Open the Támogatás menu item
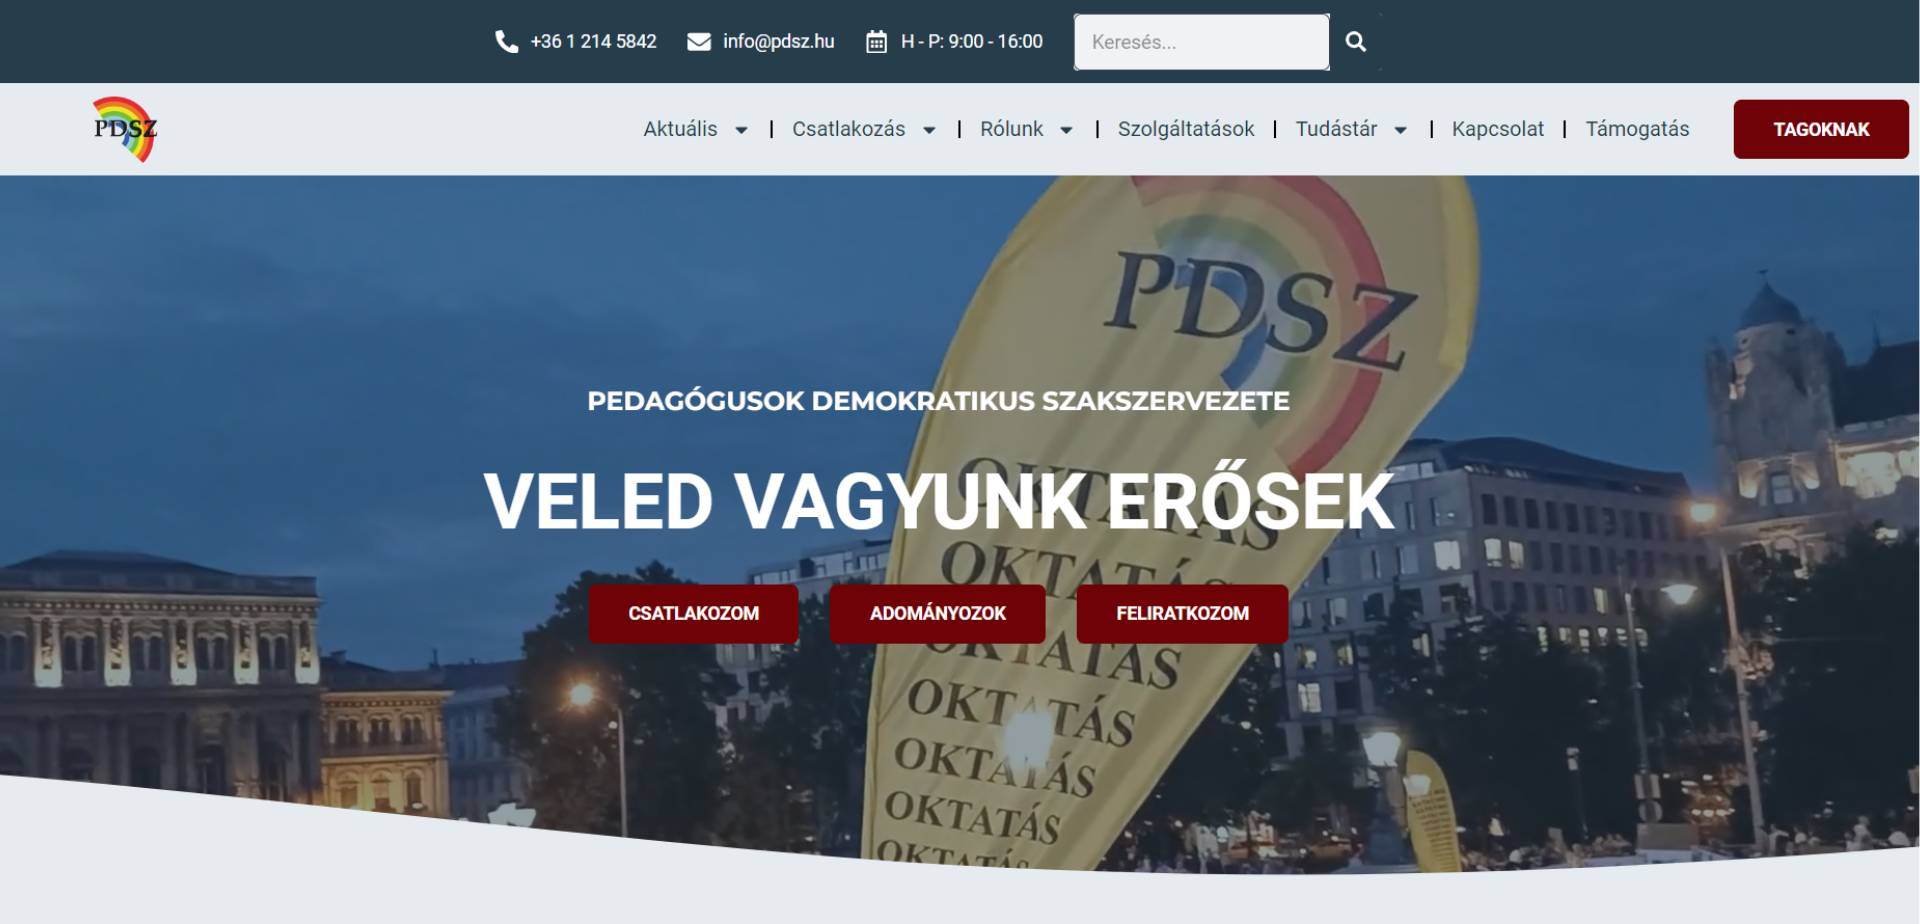1920x924 pixels. [1637, 129]
